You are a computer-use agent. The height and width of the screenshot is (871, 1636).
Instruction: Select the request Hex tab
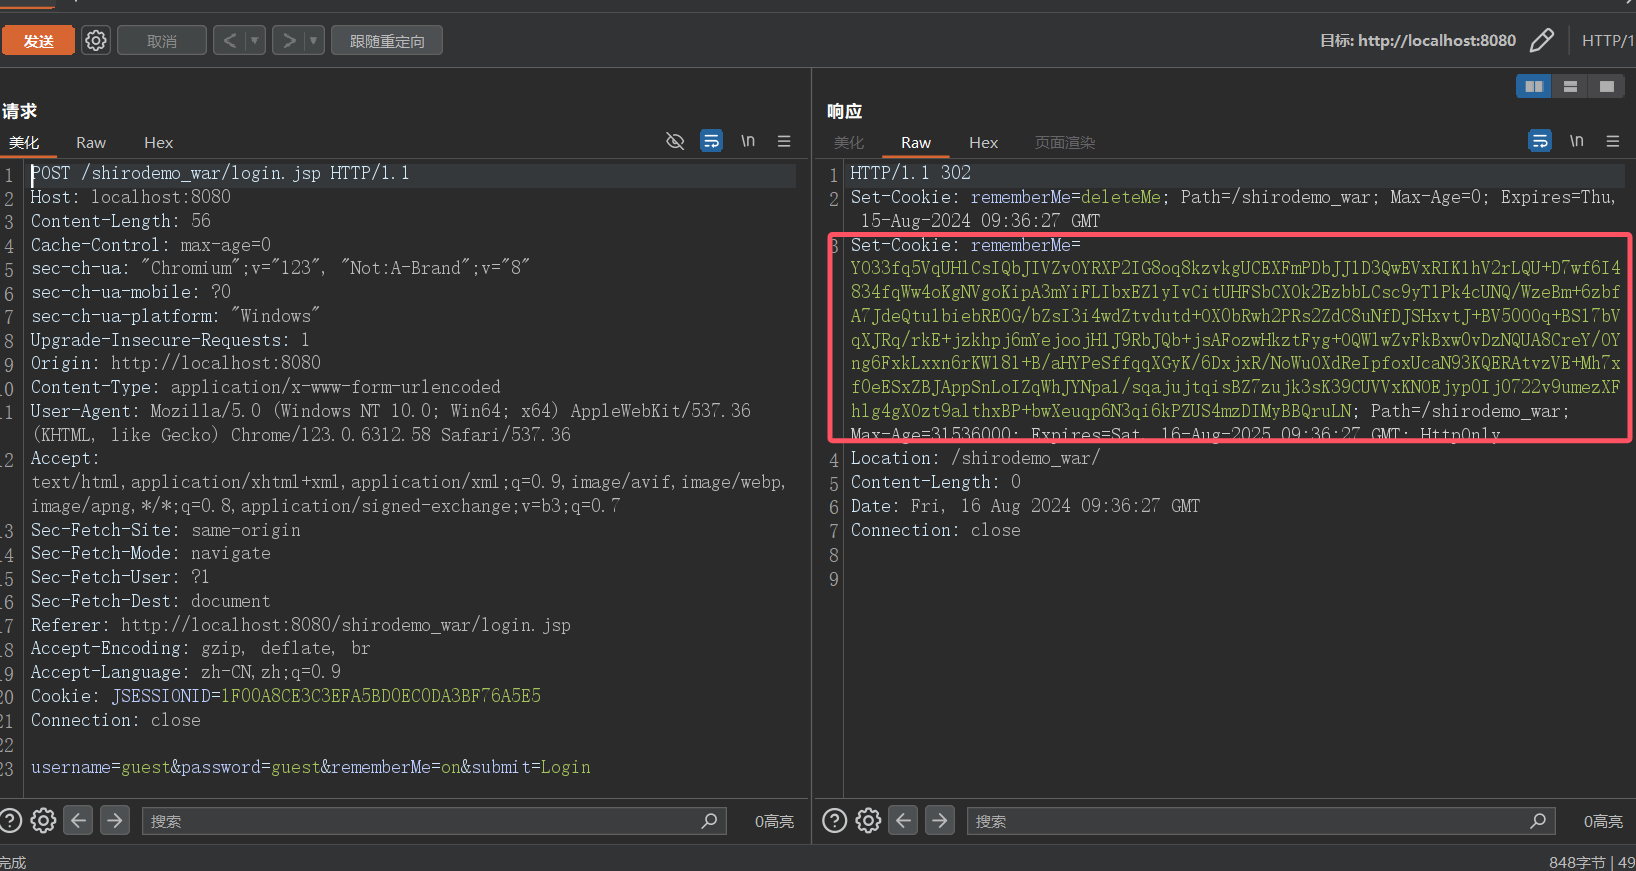click(158, 143)
